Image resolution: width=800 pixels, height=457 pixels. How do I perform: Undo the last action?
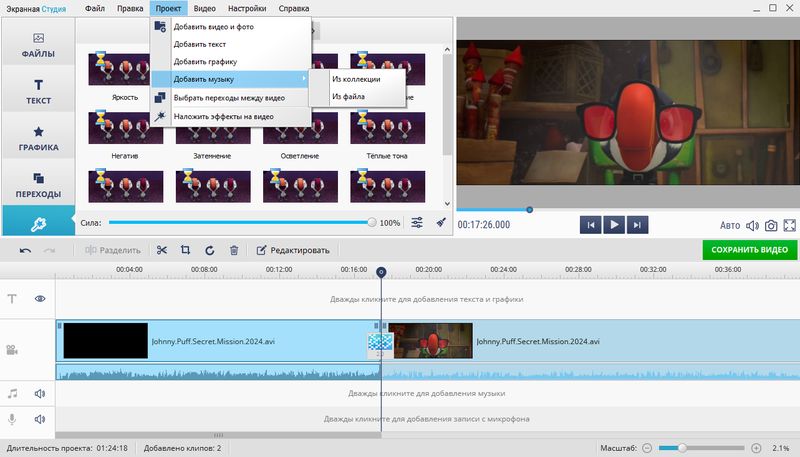coord(25,250)
